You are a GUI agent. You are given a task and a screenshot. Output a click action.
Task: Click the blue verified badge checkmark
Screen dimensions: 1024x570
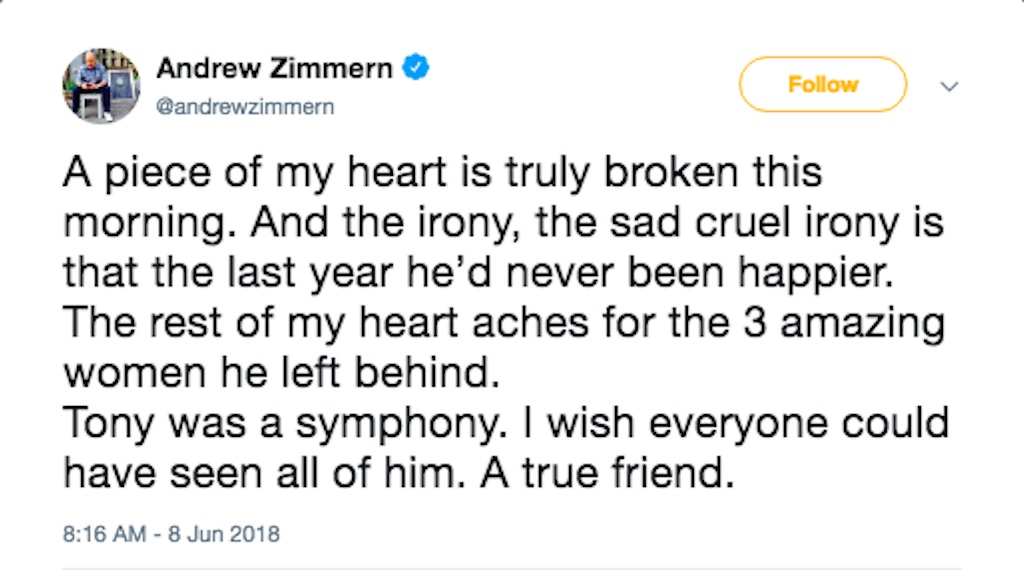tap(416, 69)
